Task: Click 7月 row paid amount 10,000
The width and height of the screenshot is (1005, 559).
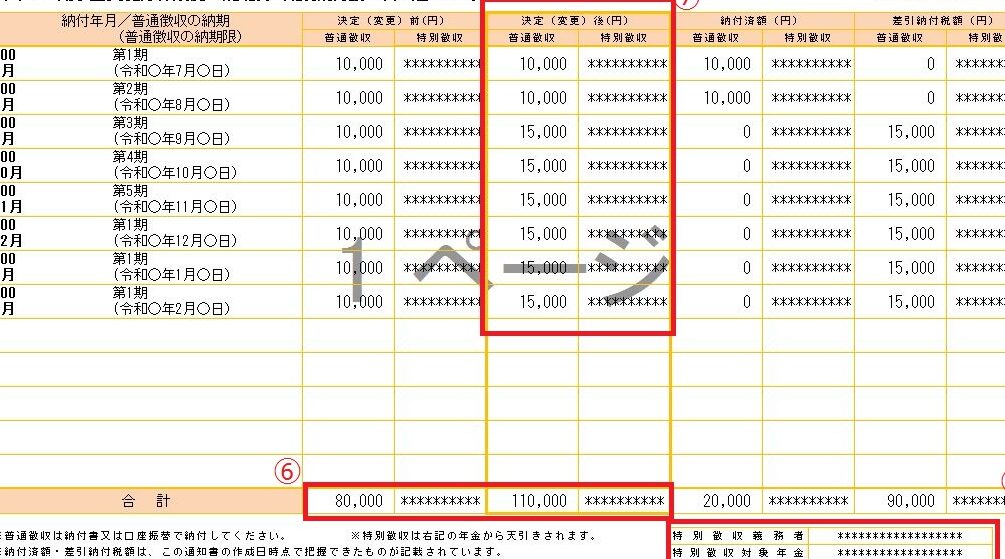Action: coord(727,64)
